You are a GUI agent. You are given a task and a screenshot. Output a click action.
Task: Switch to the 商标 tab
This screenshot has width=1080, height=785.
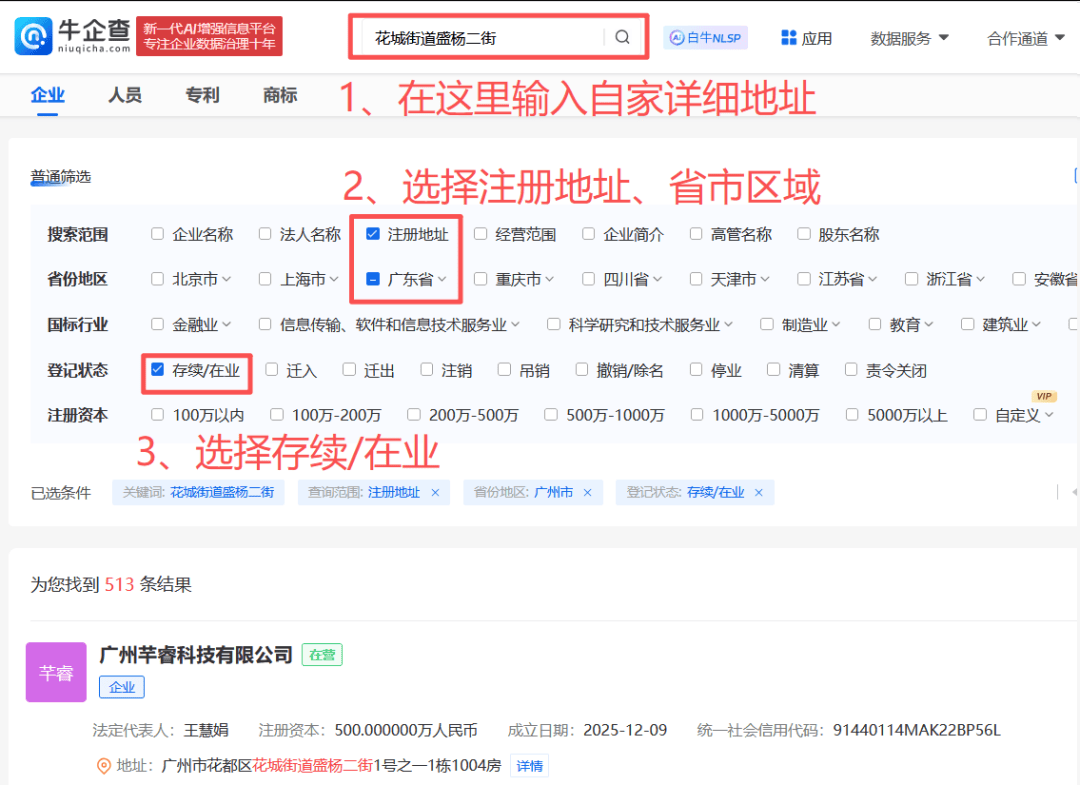click(x=279, y=96)
